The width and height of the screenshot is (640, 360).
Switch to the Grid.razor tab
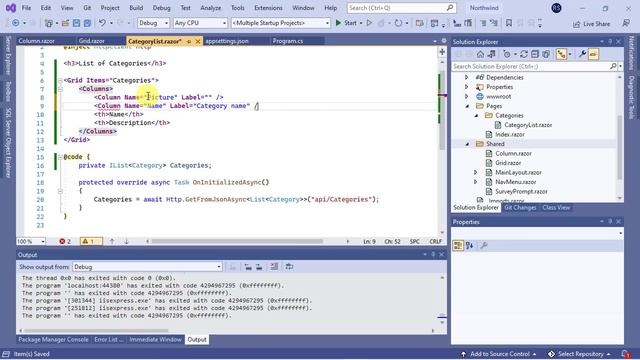coord(91,41)
